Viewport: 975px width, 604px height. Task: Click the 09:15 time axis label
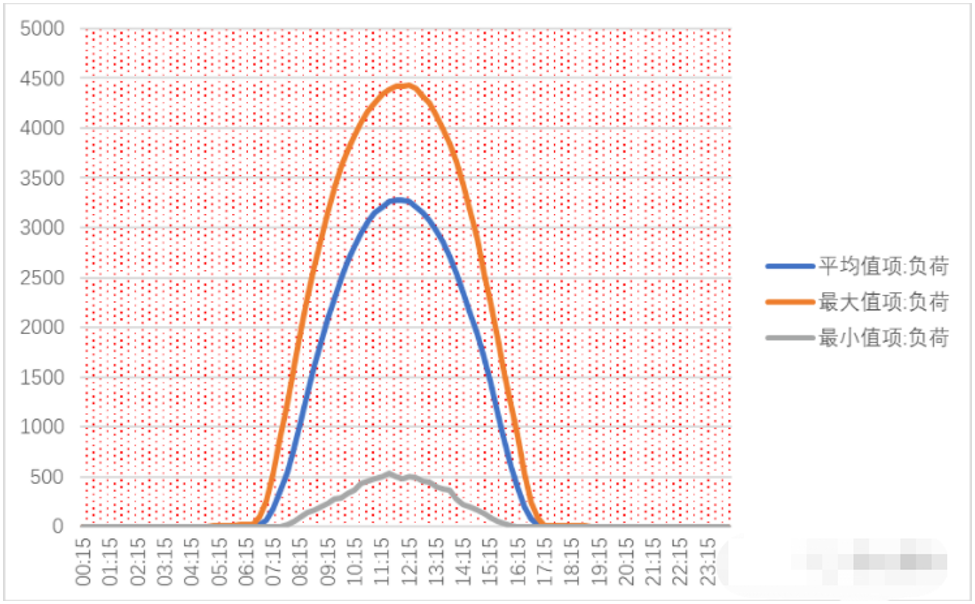[327, 562]
